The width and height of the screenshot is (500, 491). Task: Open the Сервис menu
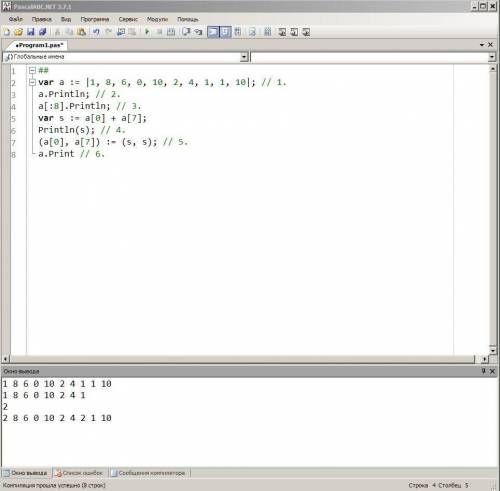coord(128,19)
